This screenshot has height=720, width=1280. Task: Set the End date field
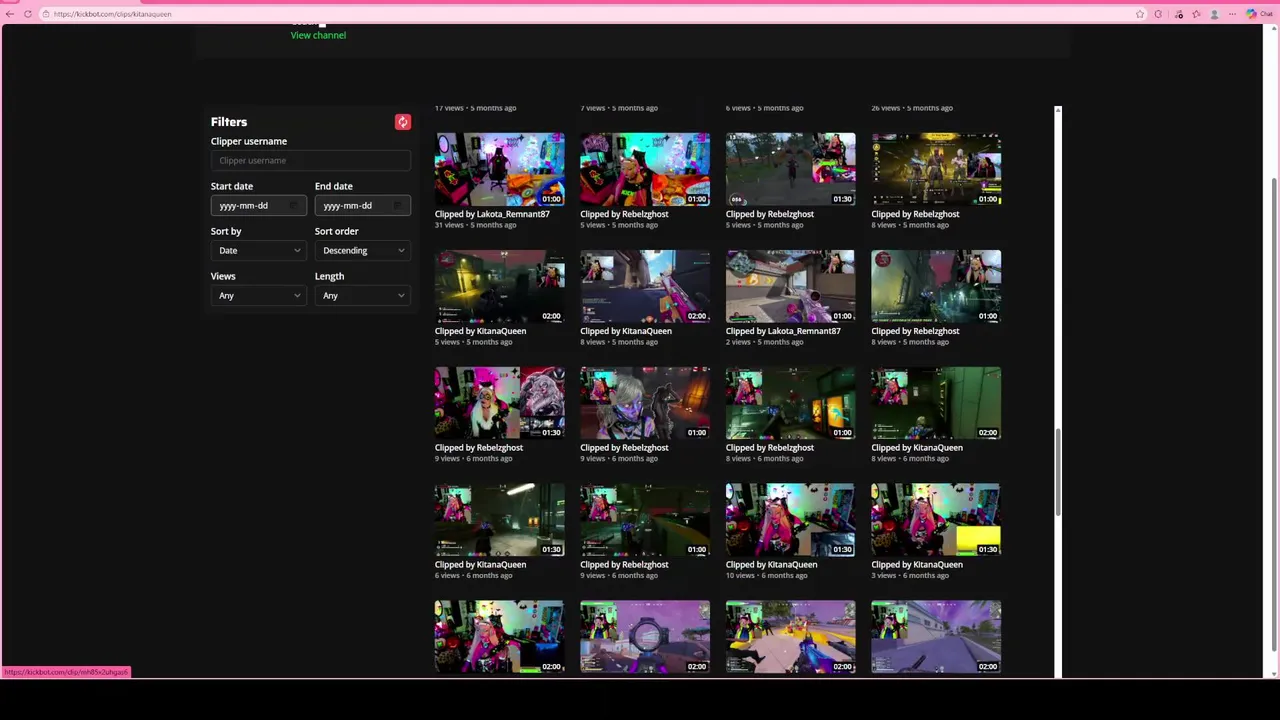pyautogui.click(x=362, y=205)
